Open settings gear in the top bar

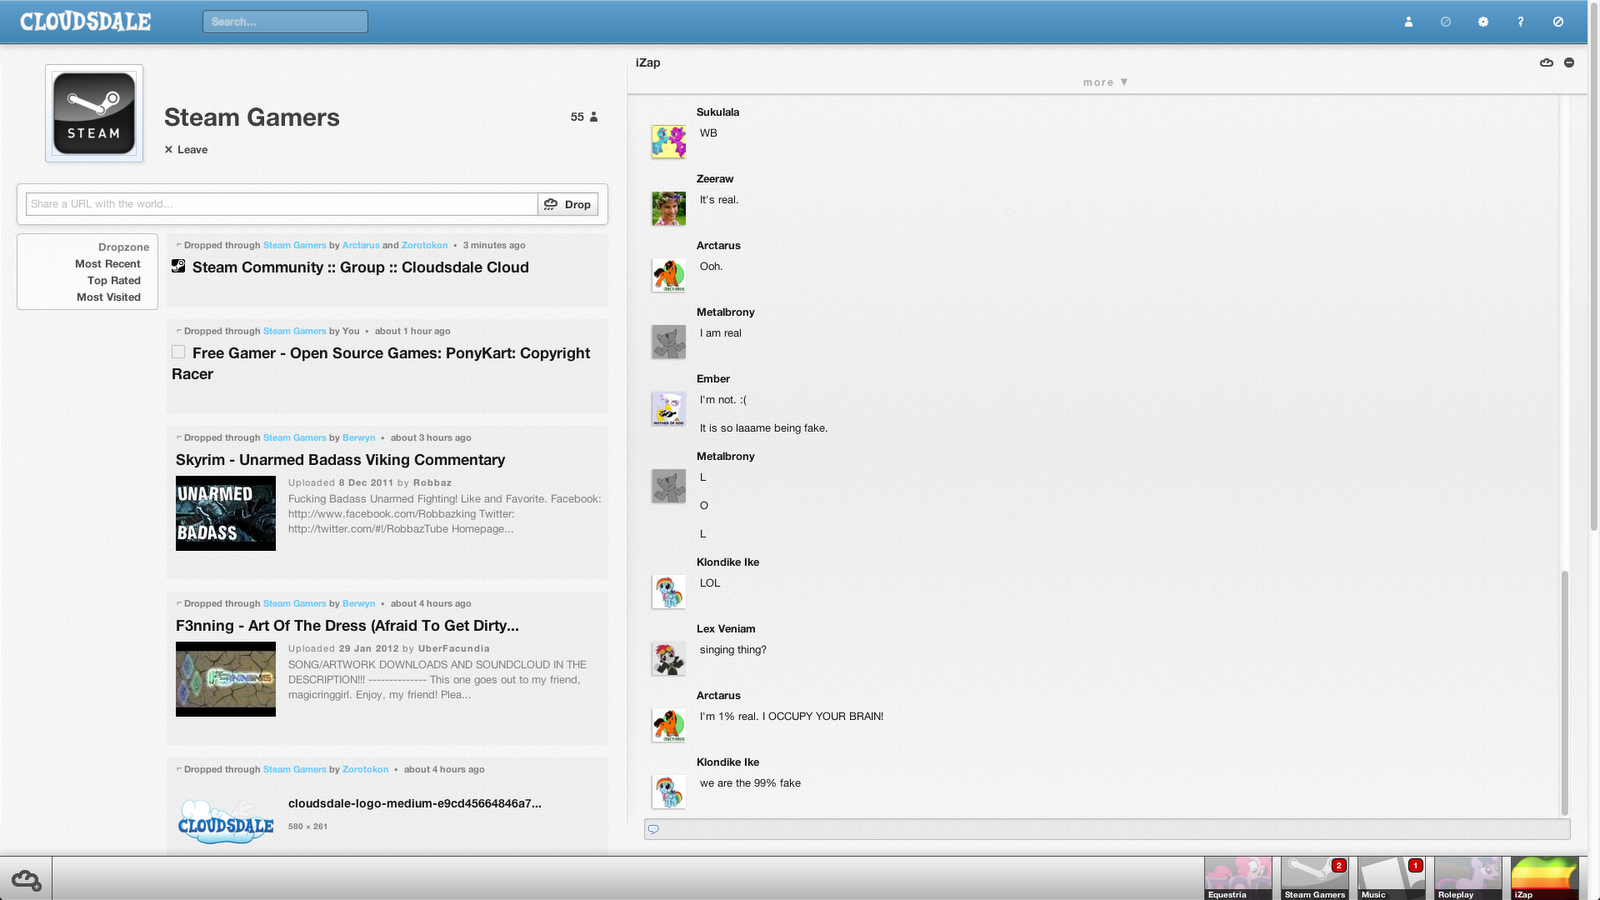point(1483,21)
